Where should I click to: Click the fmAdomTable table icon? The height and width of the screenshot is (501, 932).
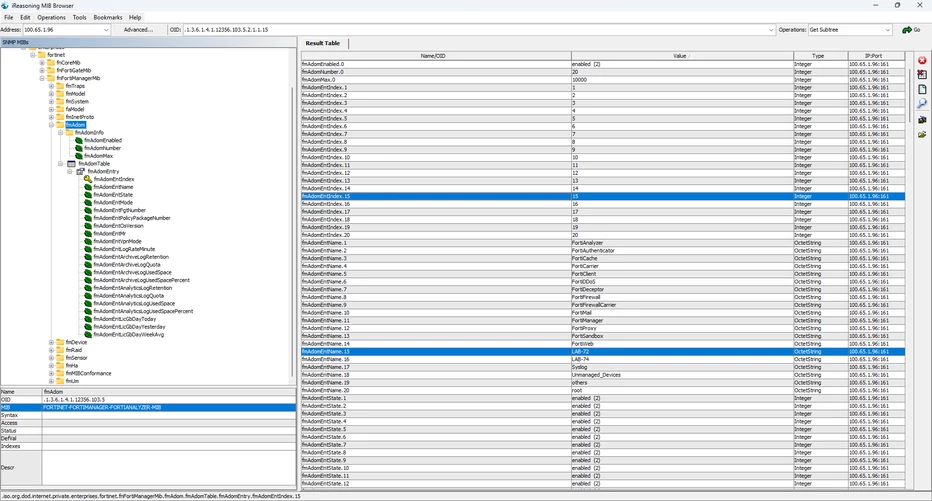[x=71, y=163]
